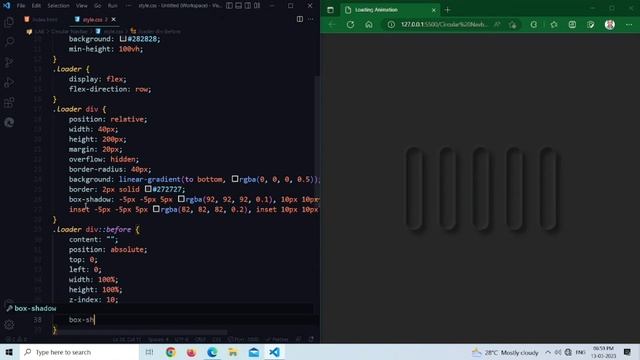Click the rgba(82, 82, 82, 0.2) swatch
The height and width of the screenshot is (360, 640).
tap(156, 209)
